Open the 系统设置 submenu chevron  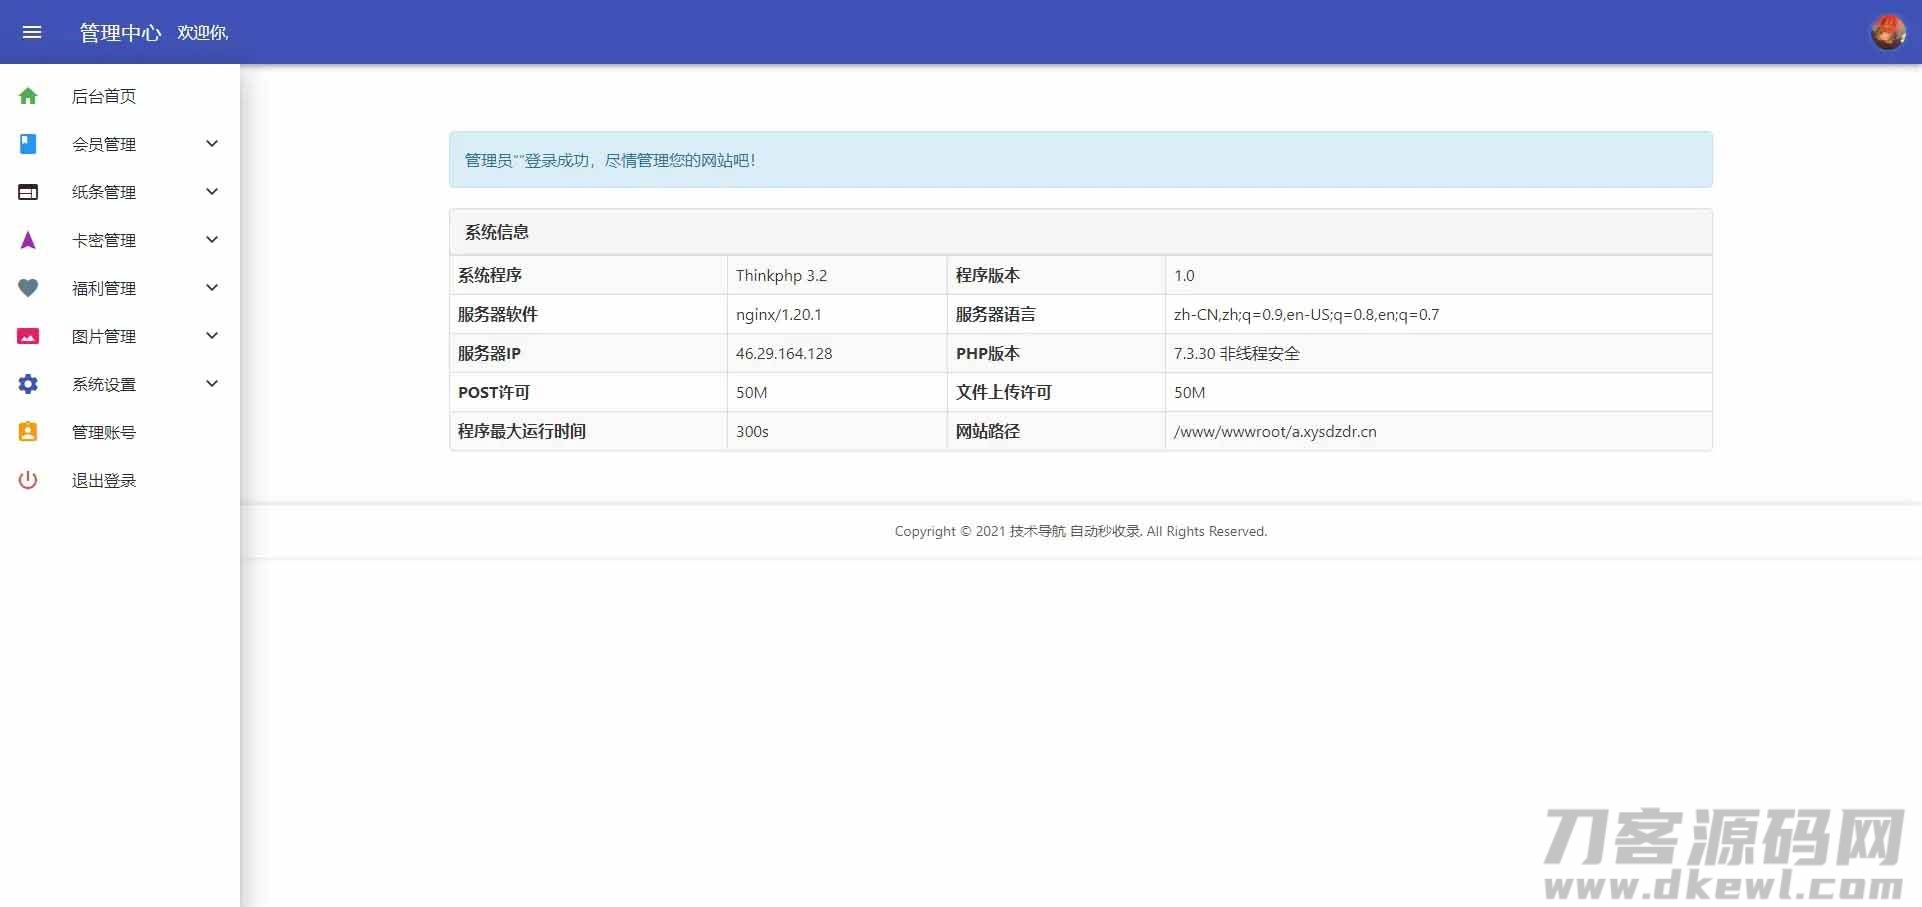(x=211, y=384)
